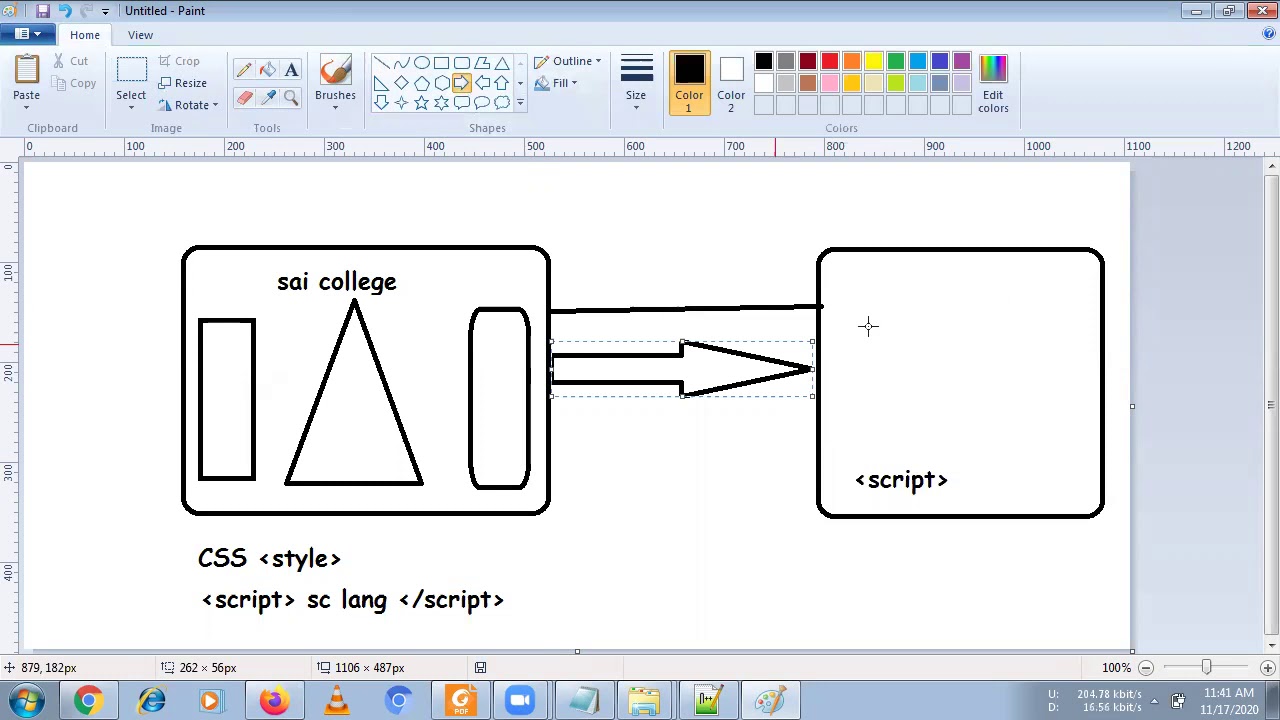
Task: Expand the Select dropdown arrow
Action: 131,108
